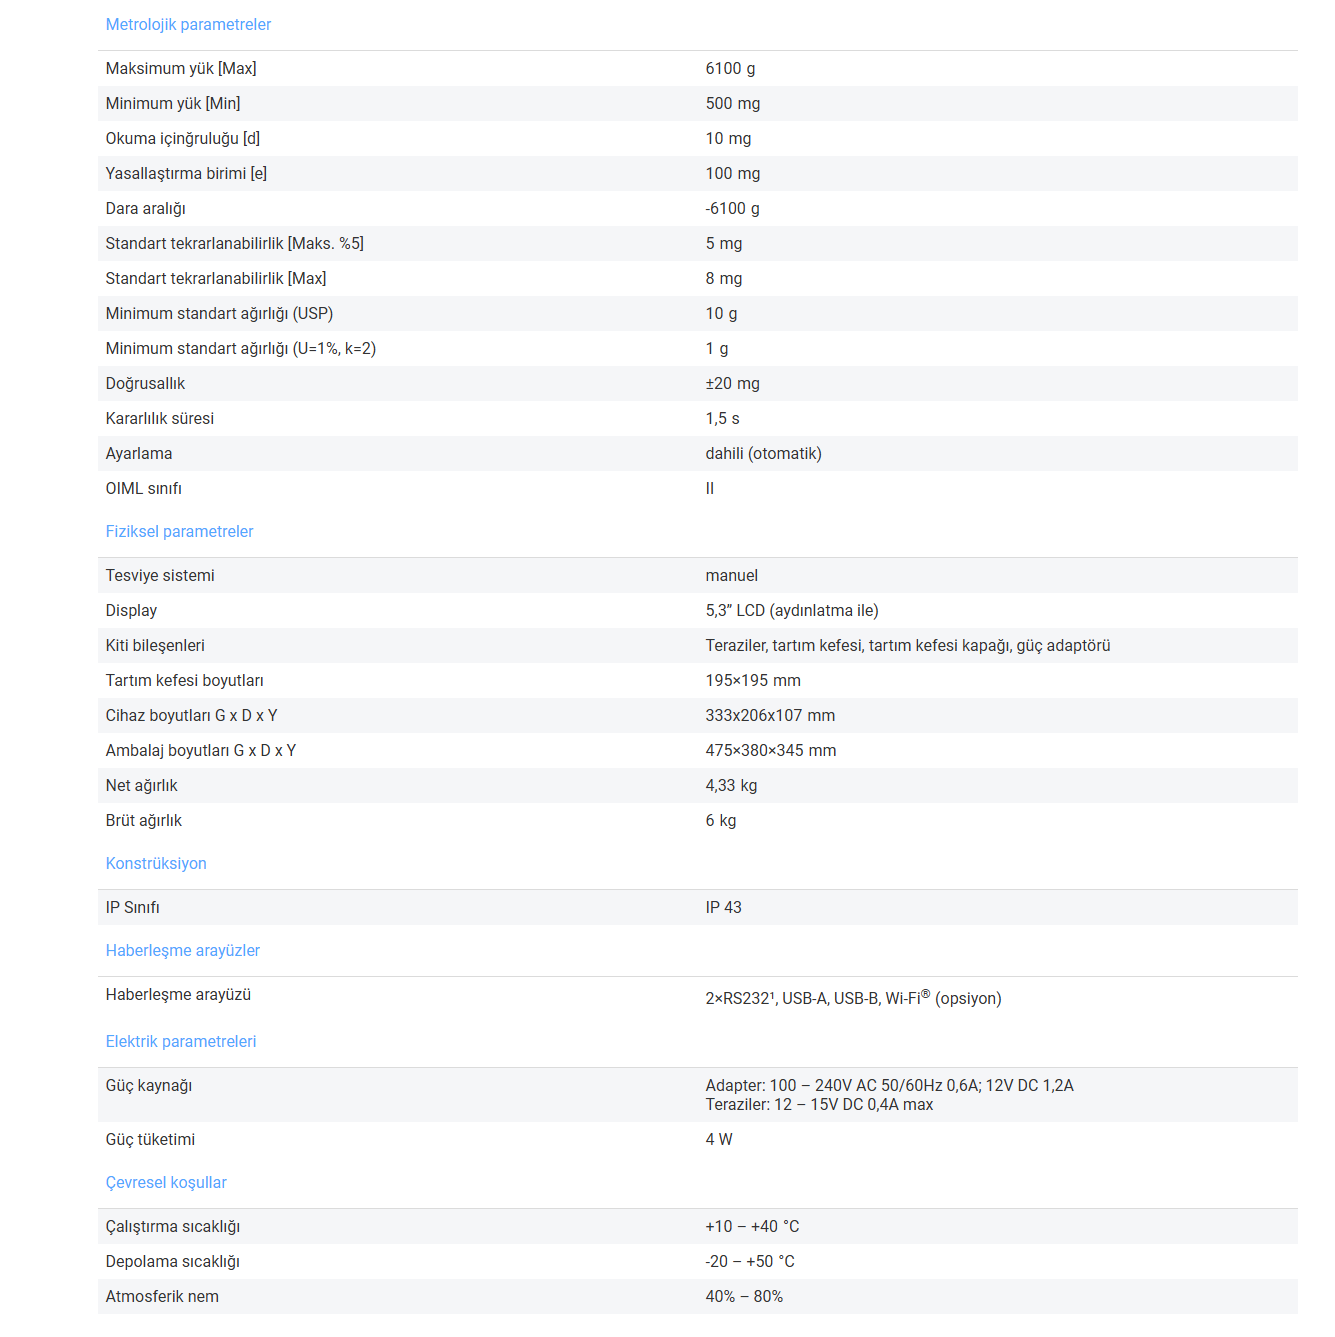
Task: Click the OIML sınıfı row label
Action: click(143, 488)
